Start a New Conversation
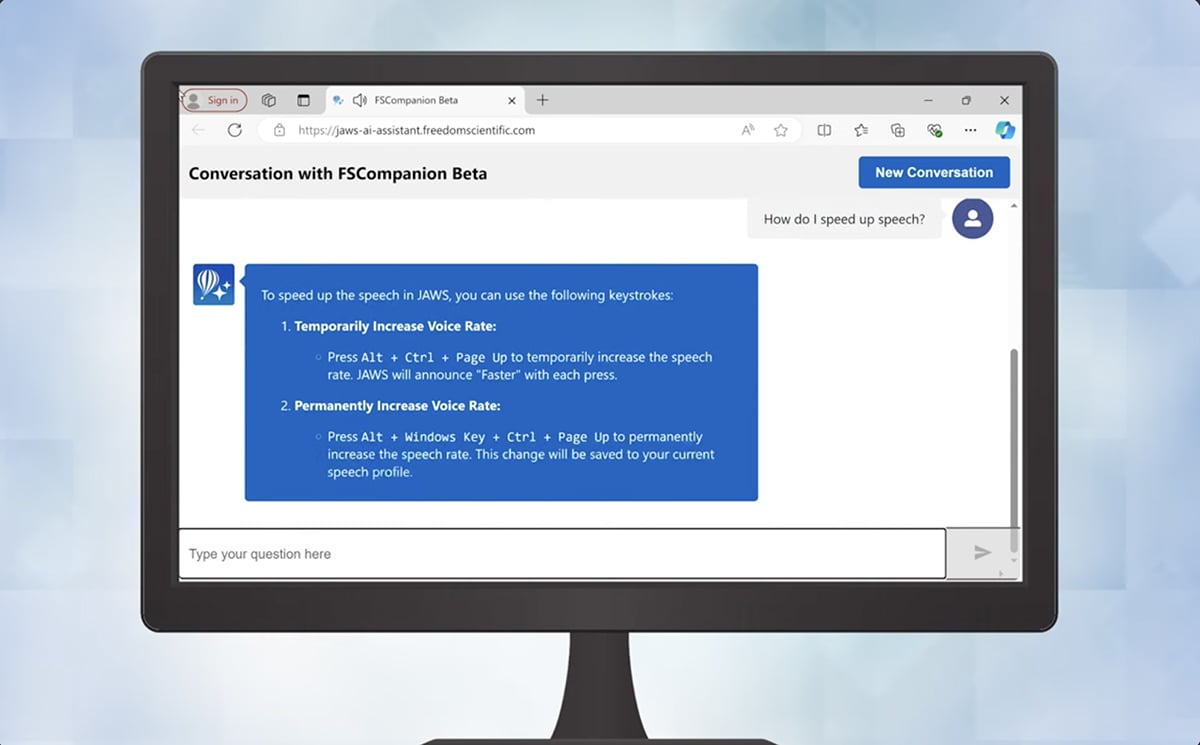Viewport: 1200px width, 745px height. tap(933, 172)
